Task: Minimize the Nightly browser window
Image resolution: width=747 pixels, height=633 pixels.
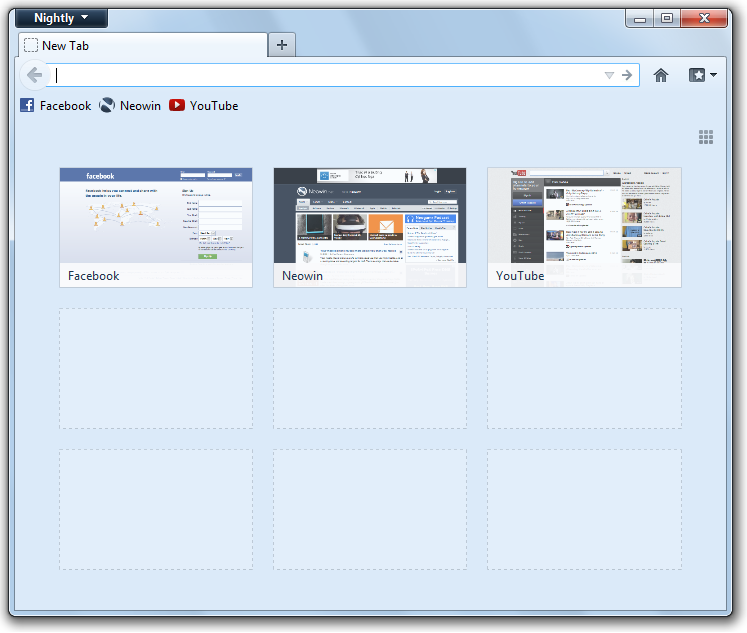Action: (640, 19)
